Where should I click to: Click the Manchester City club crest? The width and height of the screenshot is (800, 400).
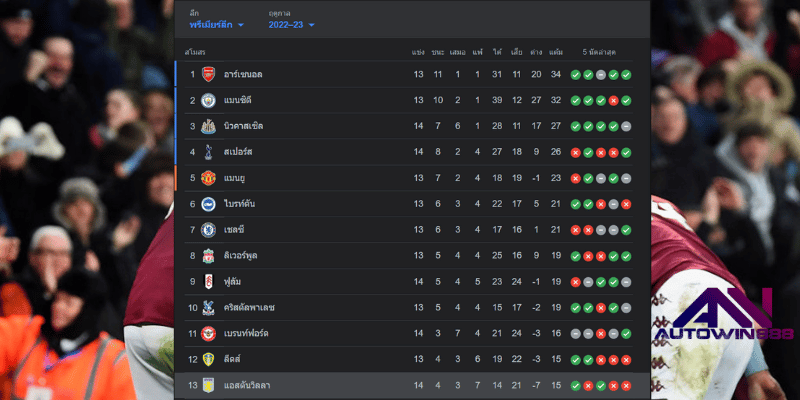(208, 101)
